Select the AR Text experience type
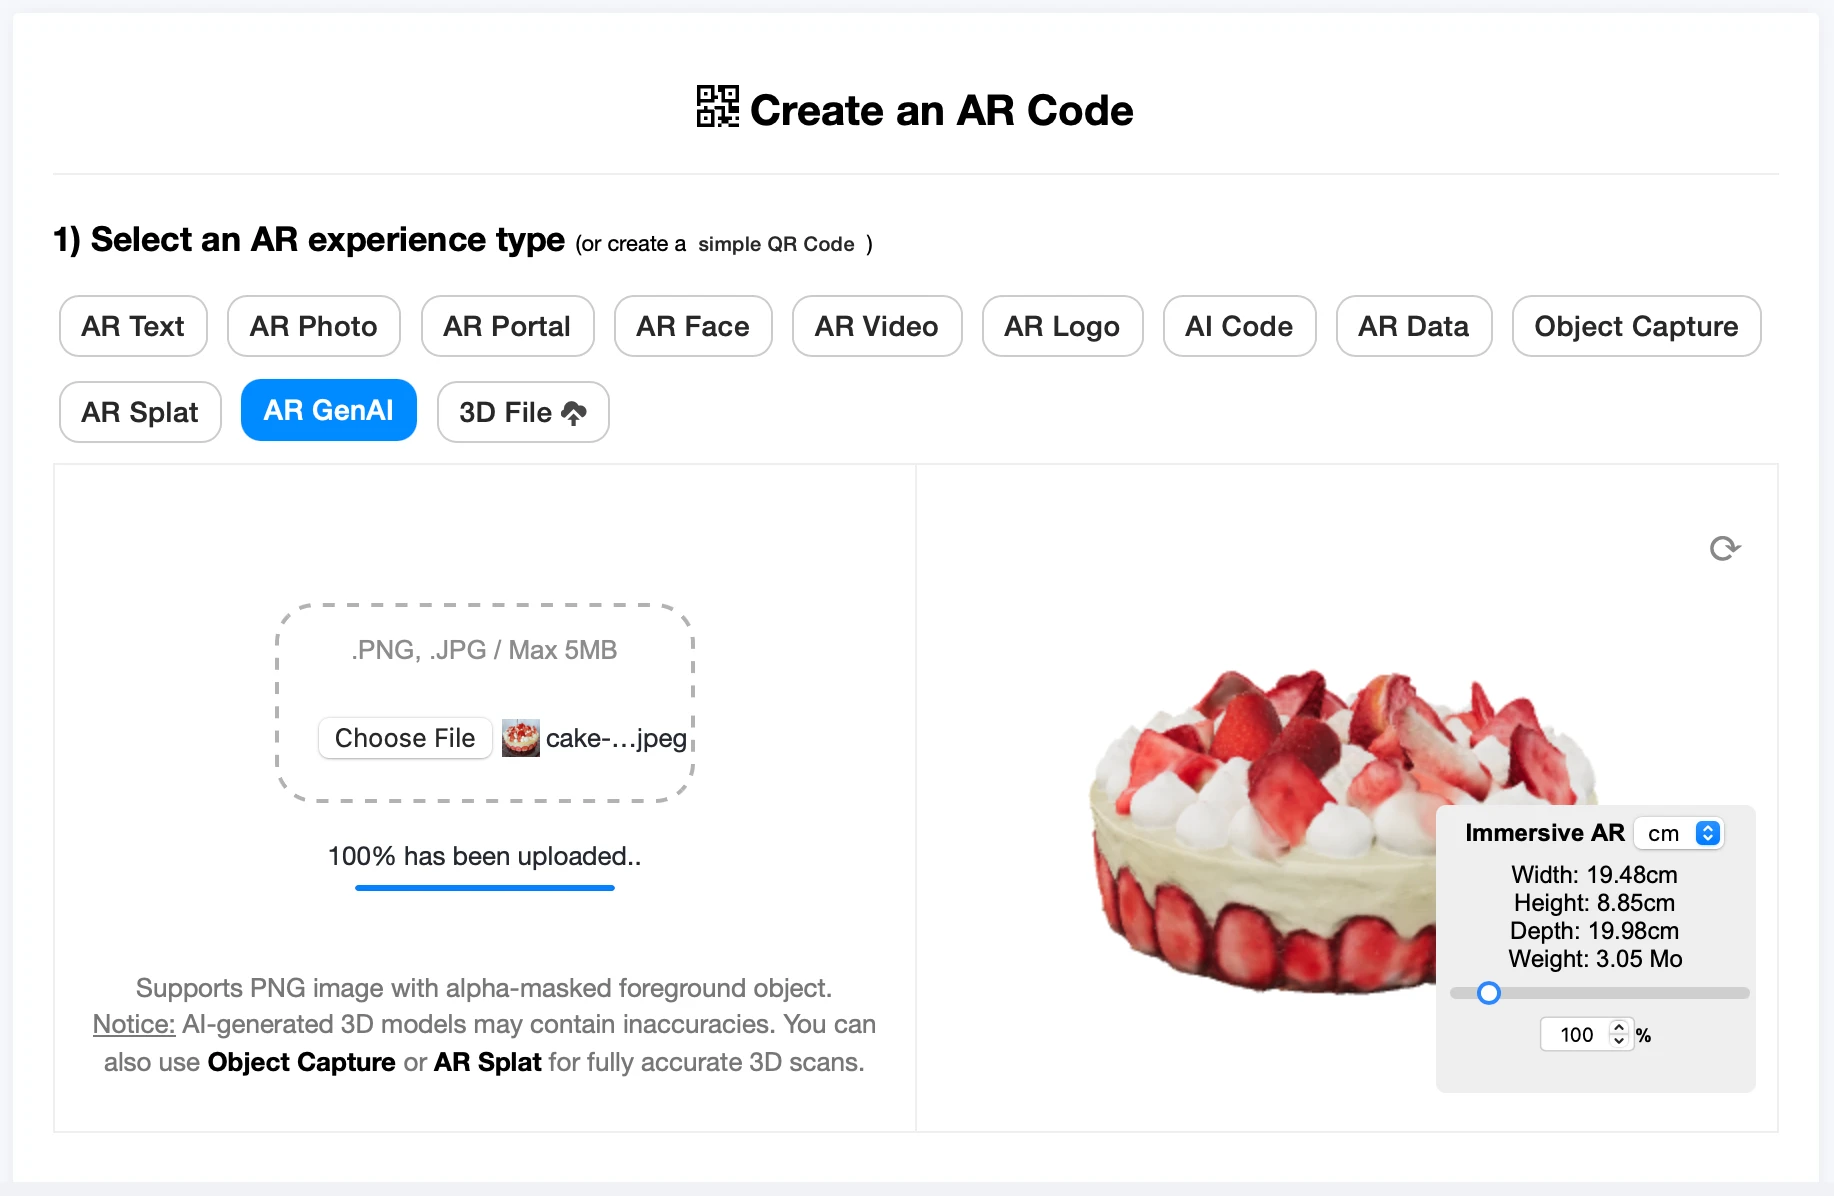 tap(133, 326)
